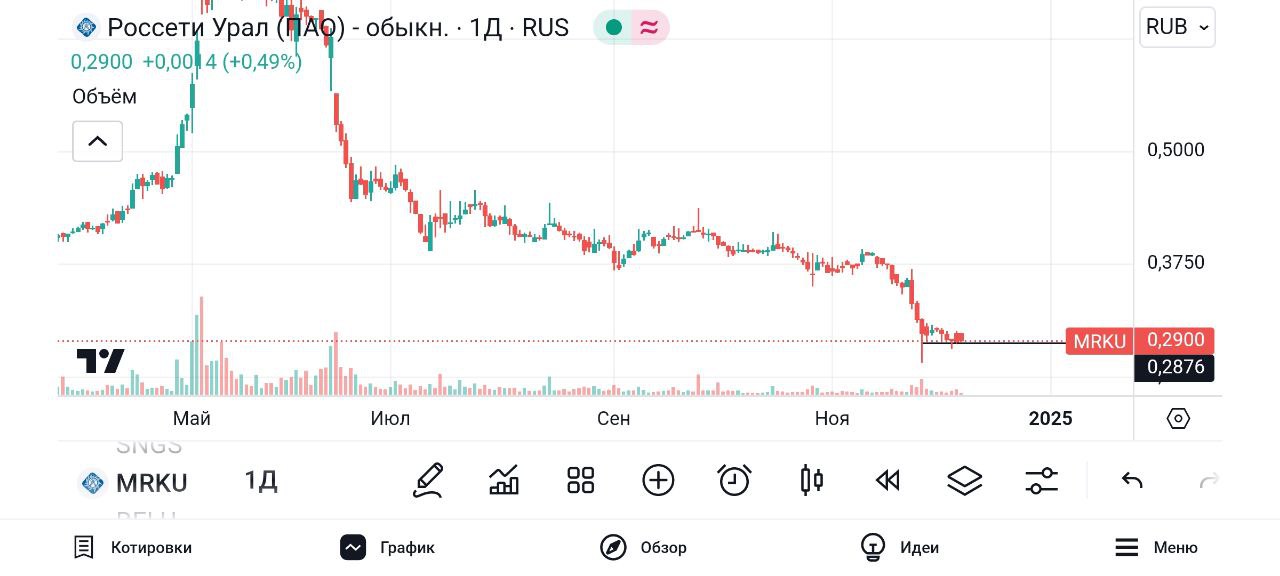This screenshot has height=576, width=1280.
Task: Toggle the pink approximate-data indicator
Action: [x=649, y=27]
